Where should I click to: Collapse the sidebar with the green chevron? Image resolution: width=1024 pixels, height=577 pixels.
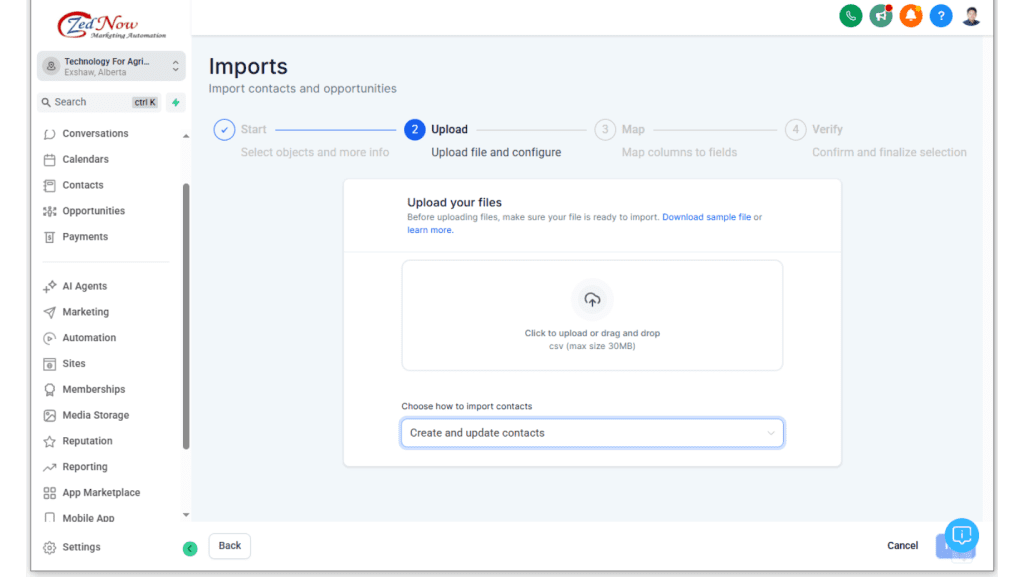point(190,549)
